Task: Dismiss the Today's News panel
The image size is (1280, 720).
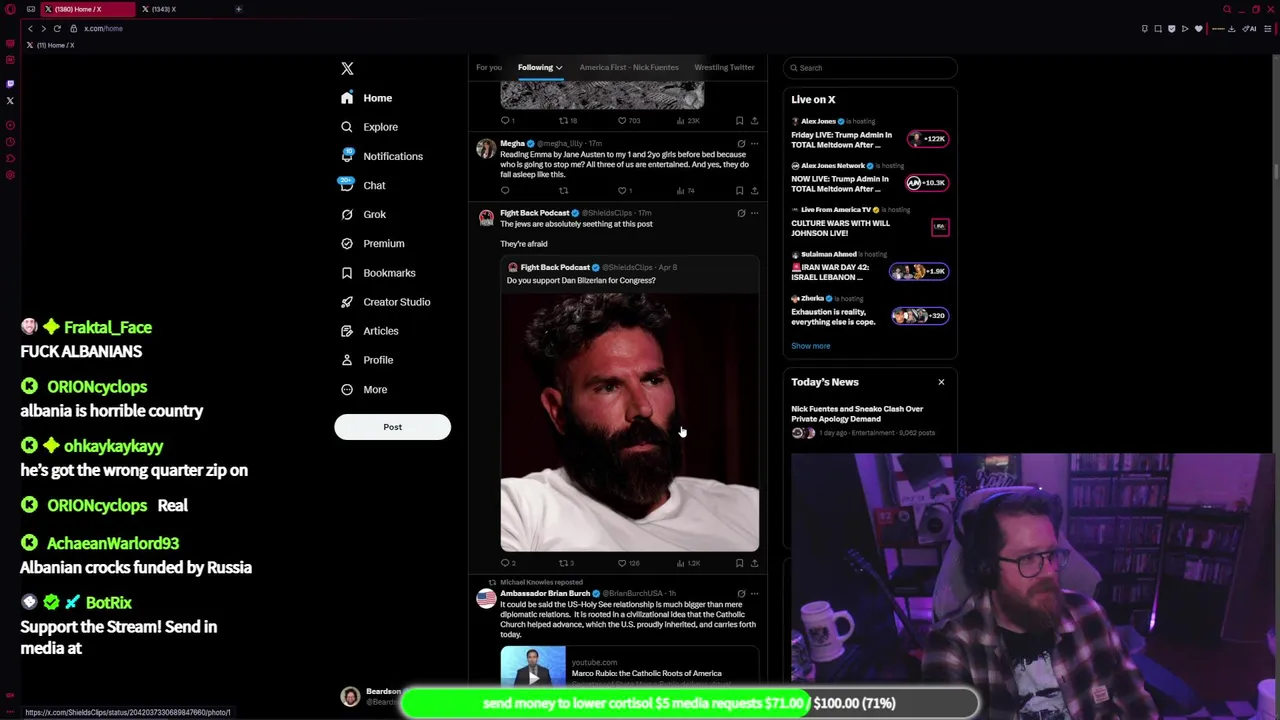Action: click(x=941, y=382)
